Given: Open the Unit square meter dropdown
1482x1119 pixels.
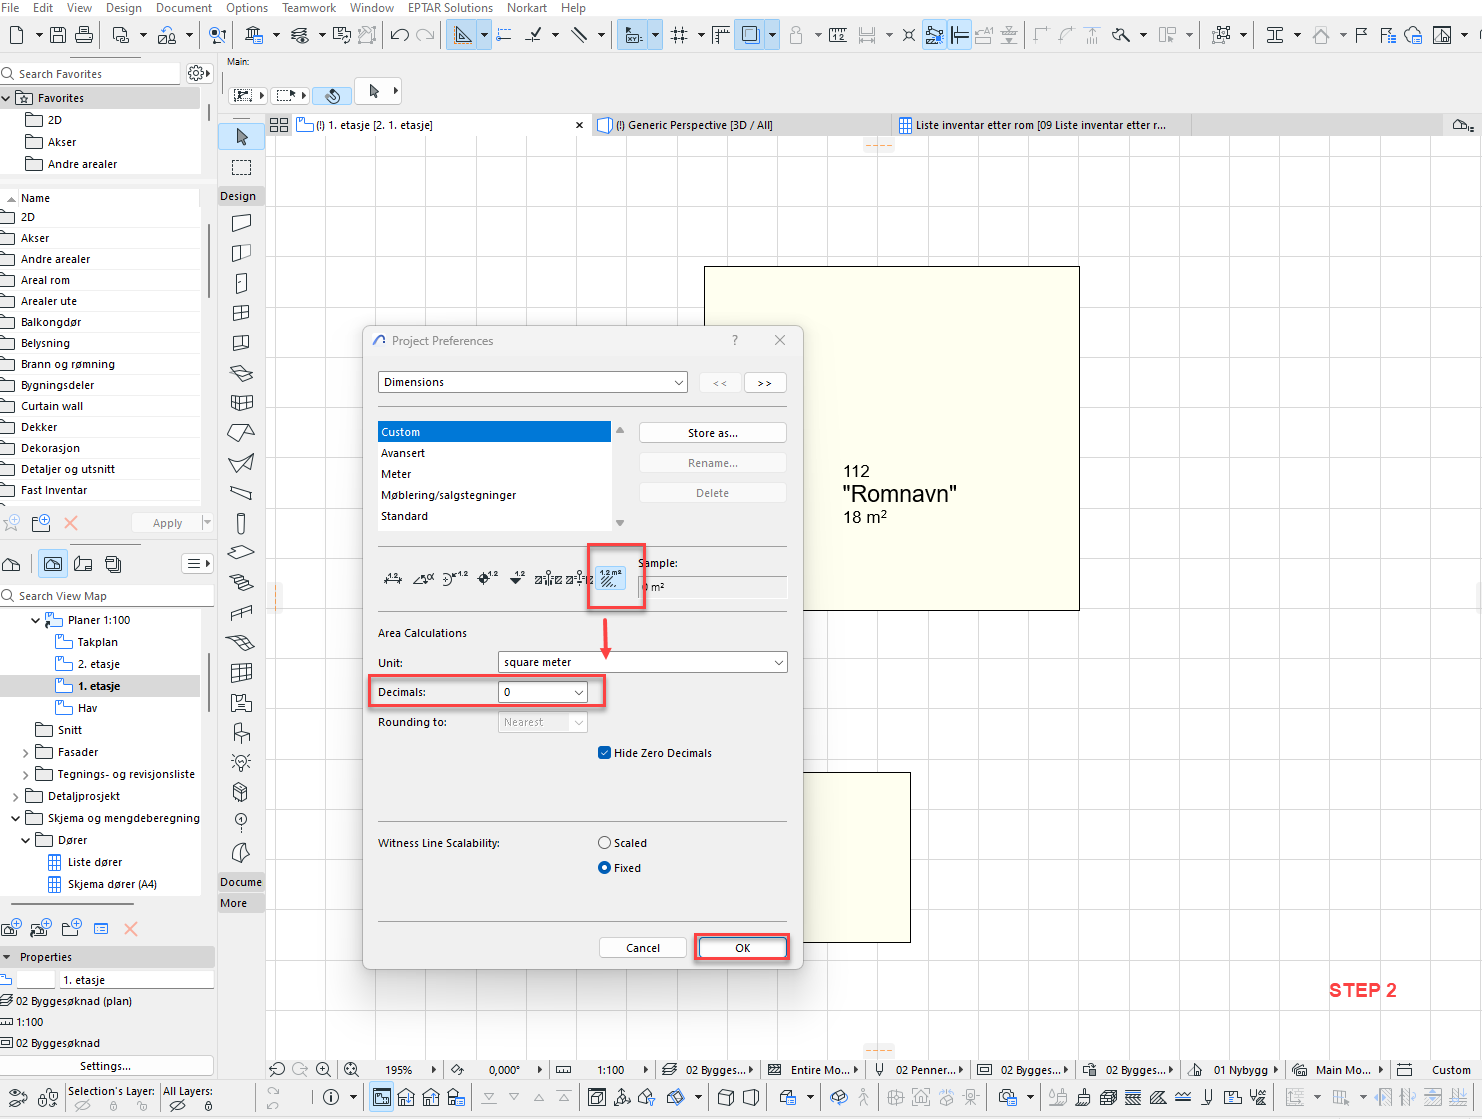Looking at the screenshot, I should (x=642, y=662).
